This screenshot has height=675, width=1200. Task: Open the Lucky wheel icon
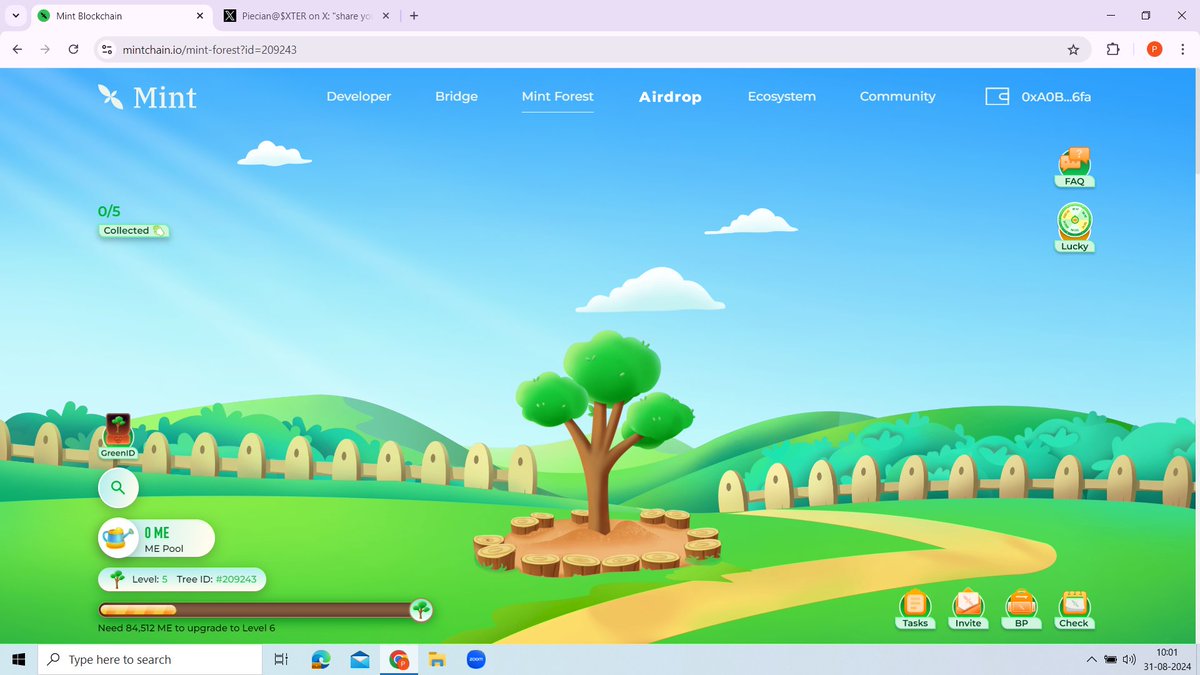(1074, 228)
